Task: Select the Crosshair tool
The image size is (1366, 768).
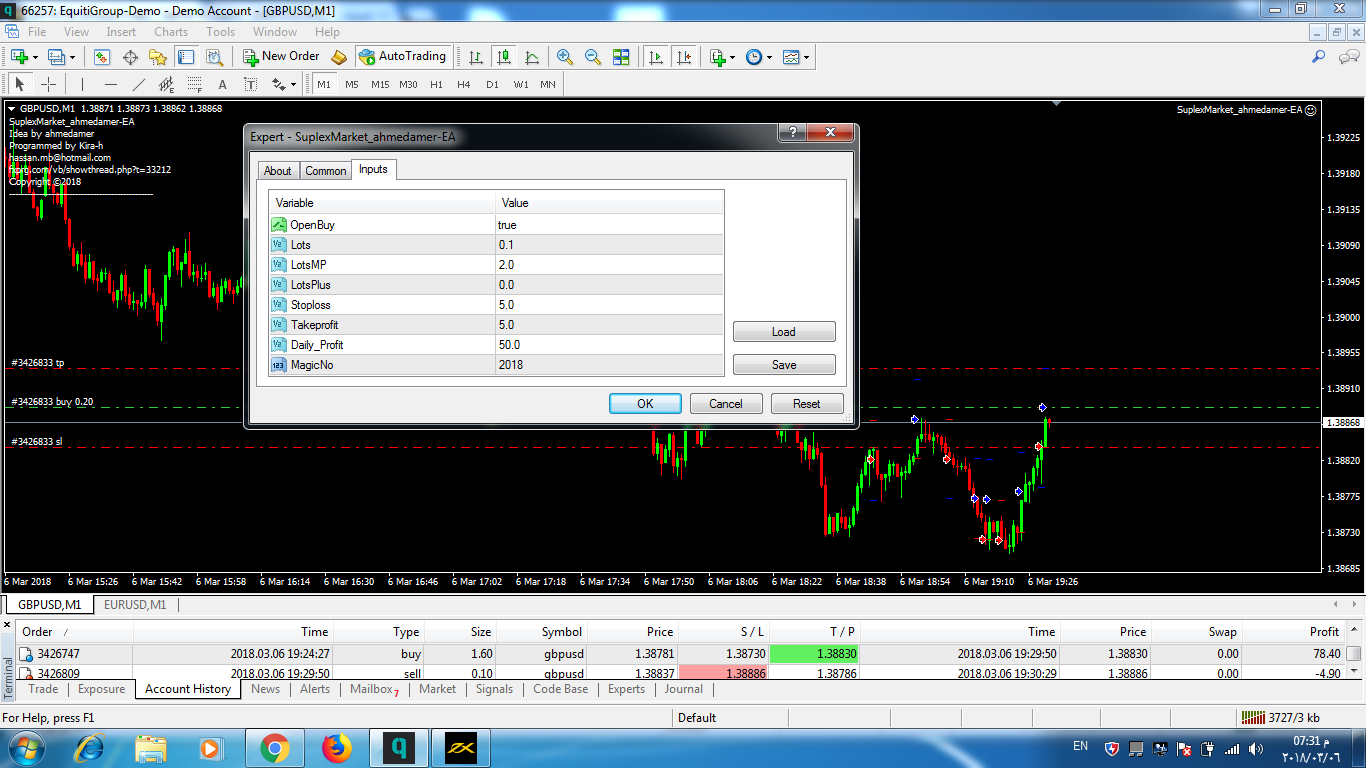Action: (48, 84)
